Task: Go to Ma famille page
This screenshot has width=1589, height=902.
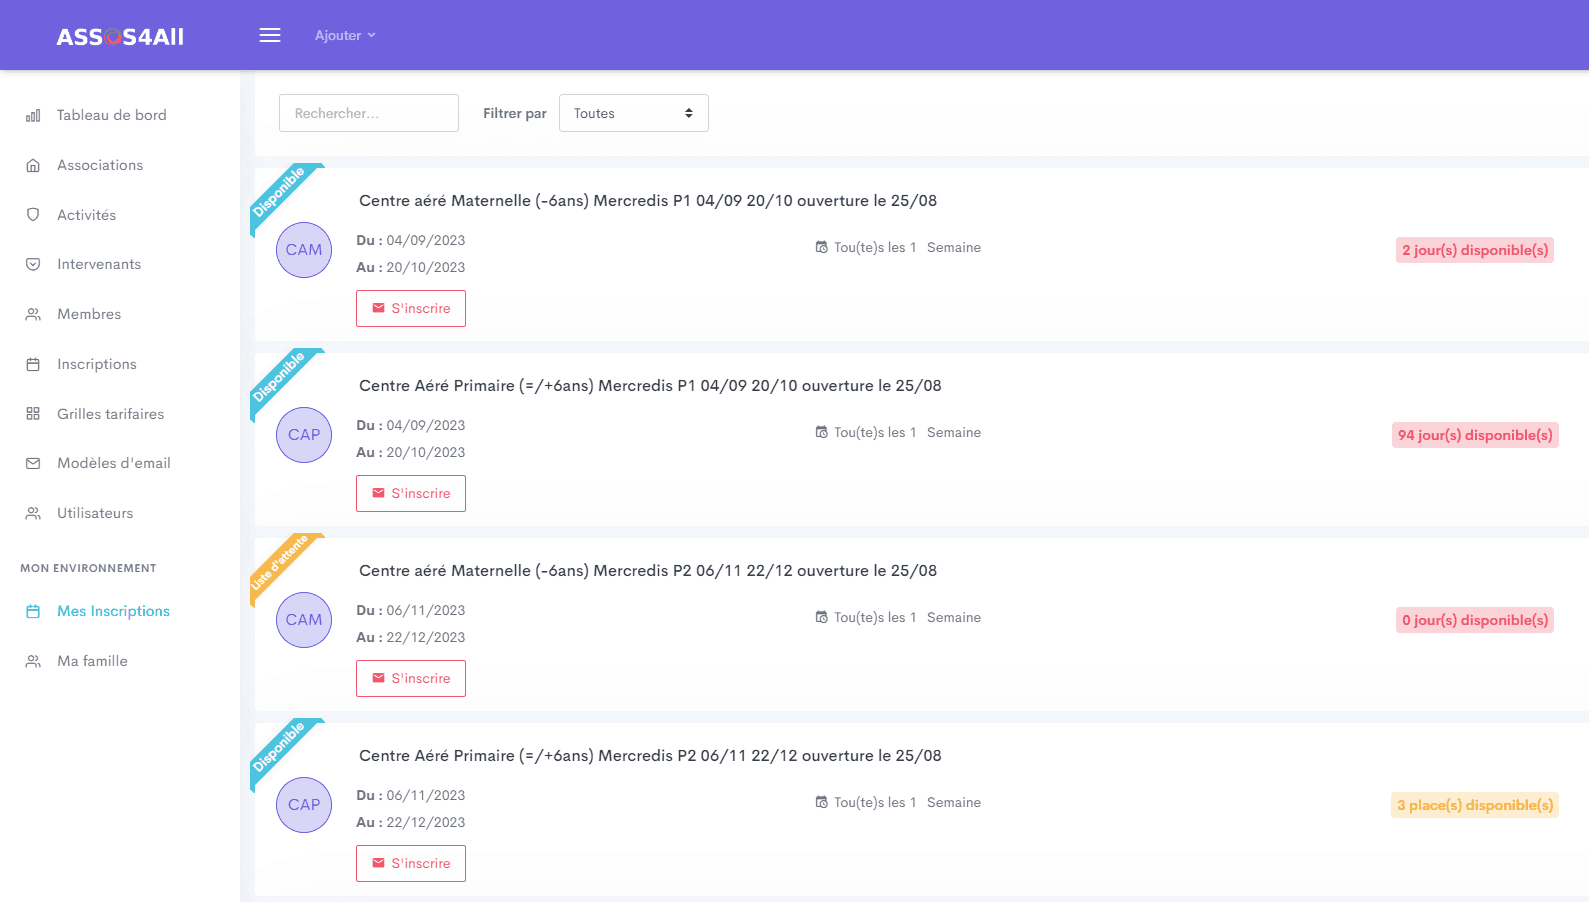Action: coord(92,661)
